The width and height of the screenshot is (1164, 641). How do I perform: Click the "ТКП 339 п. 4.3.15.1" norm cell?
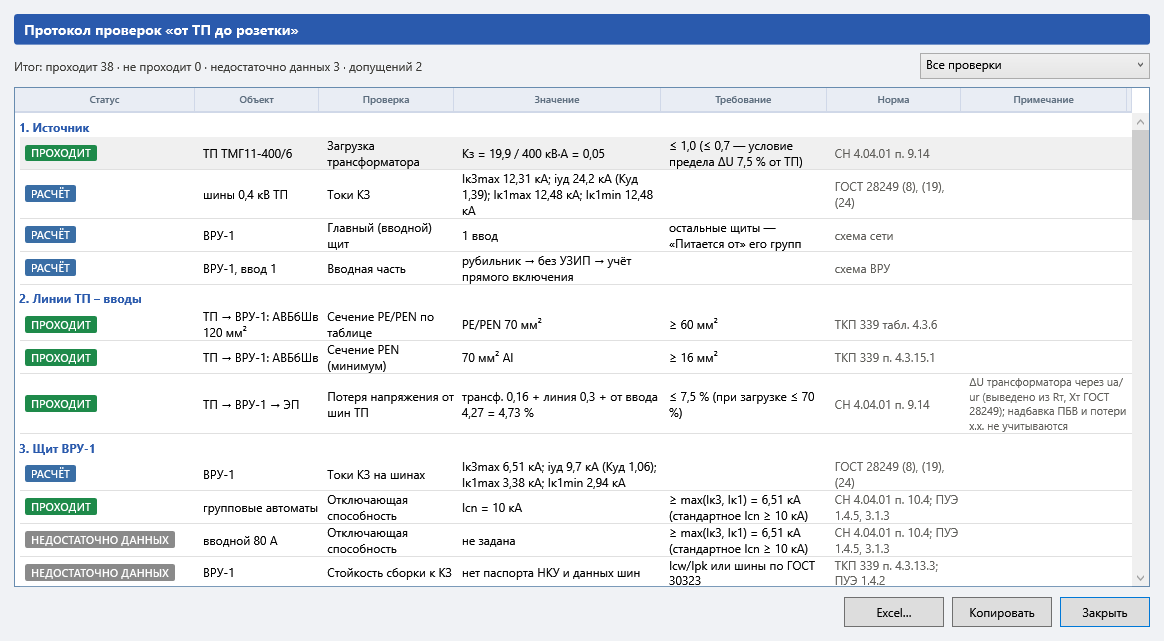point(885,357)
